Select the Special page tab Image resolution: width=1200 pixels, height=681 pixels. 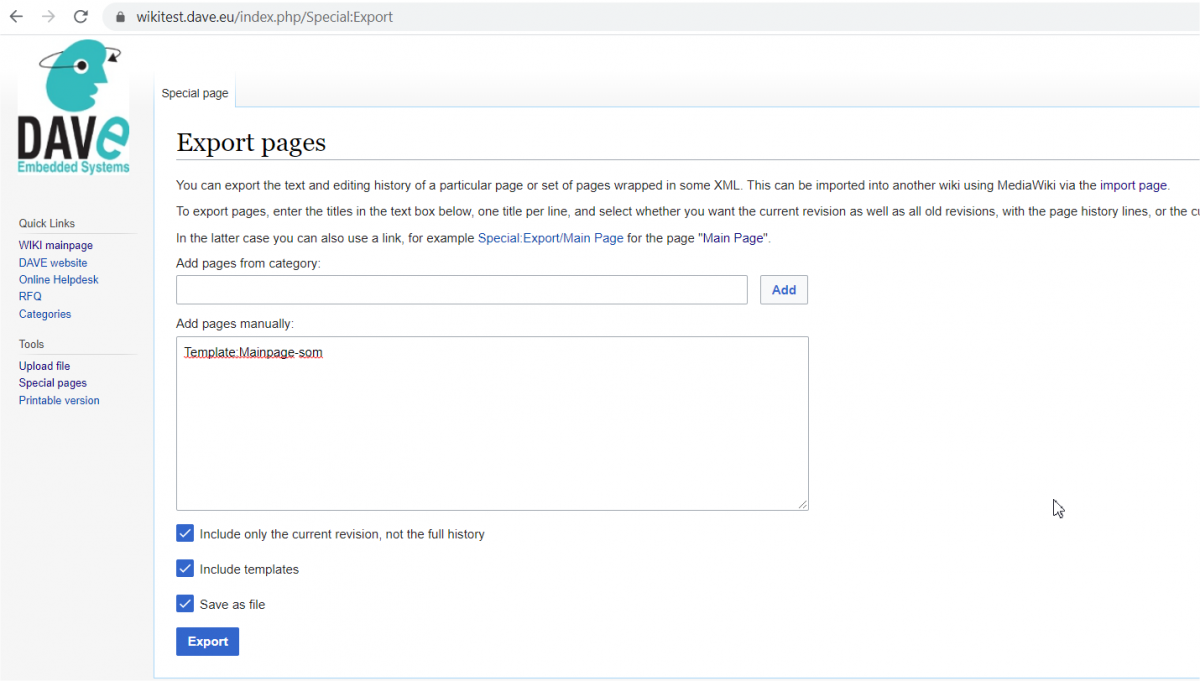point(195,93)
